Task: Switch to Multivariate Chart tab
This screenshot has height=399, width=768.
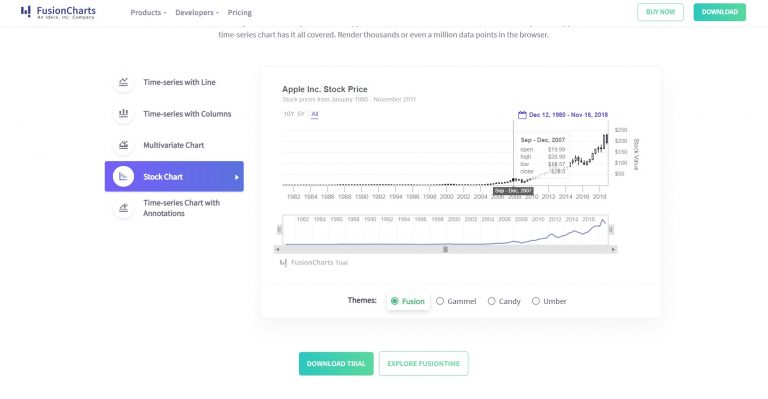Action: [x=174, y=145]
